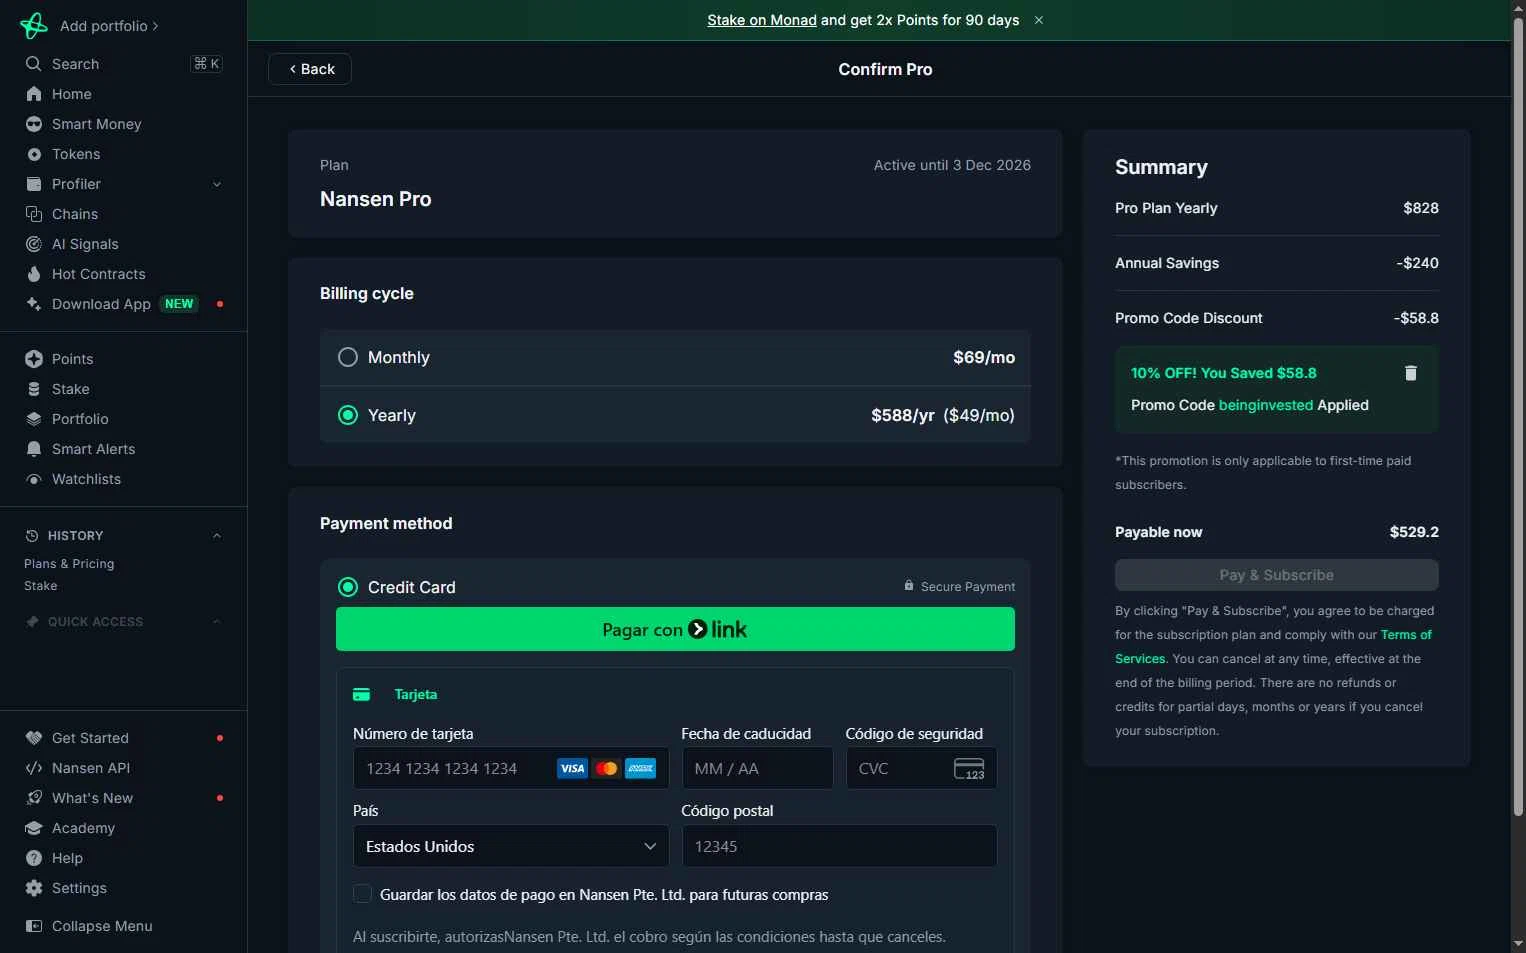Focus the Fecha de caducidad field

[x=757, y=768]
